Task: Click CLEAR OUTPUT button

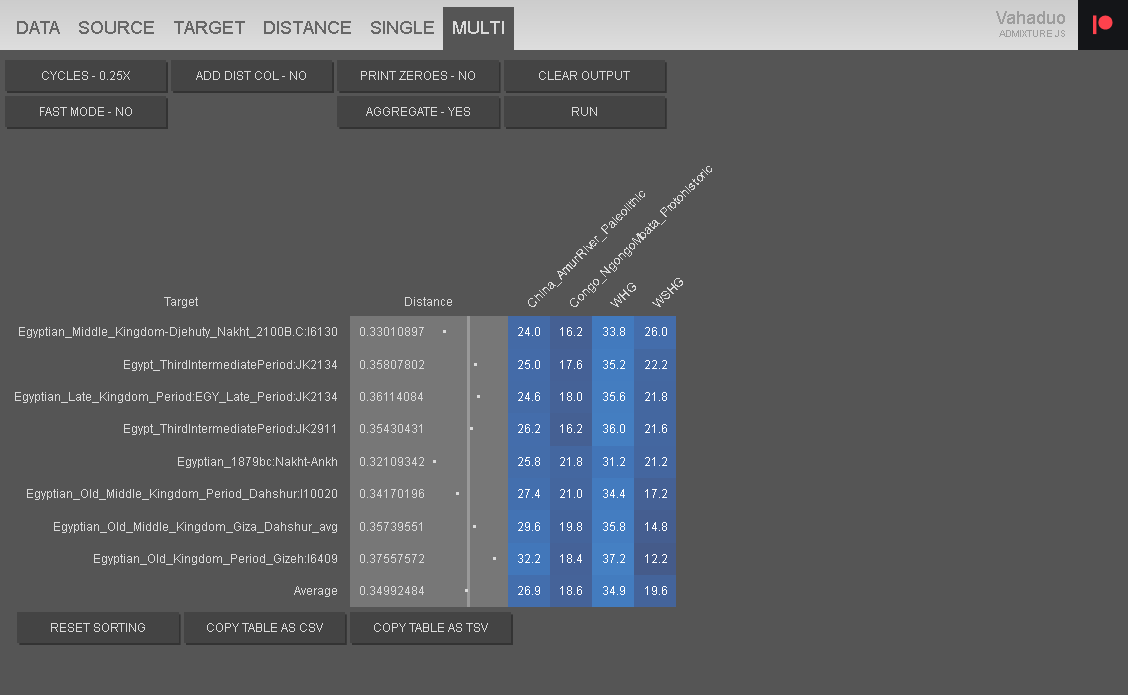Action: 584,76
